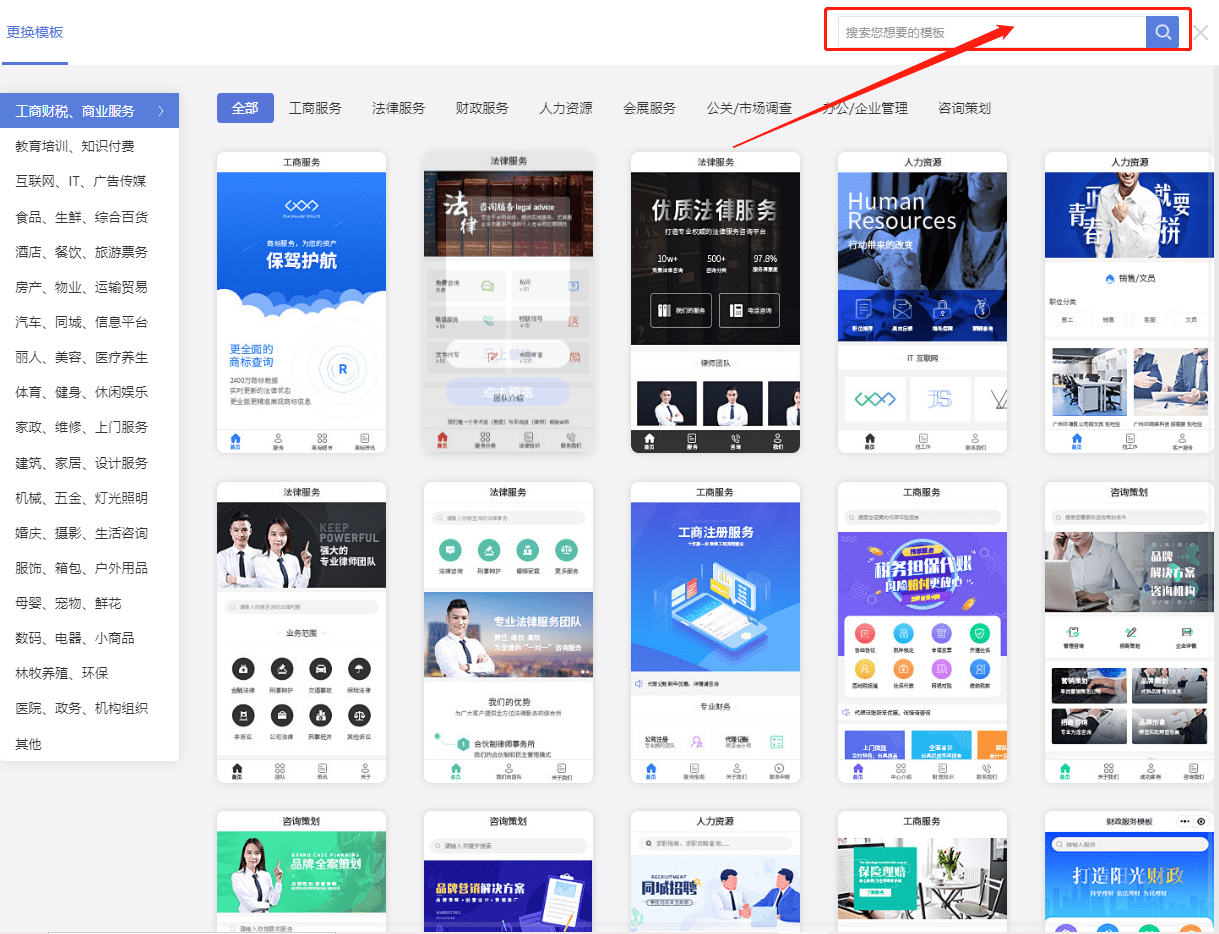Show the 咨询策划 filter tab

(x=964, y=108)
